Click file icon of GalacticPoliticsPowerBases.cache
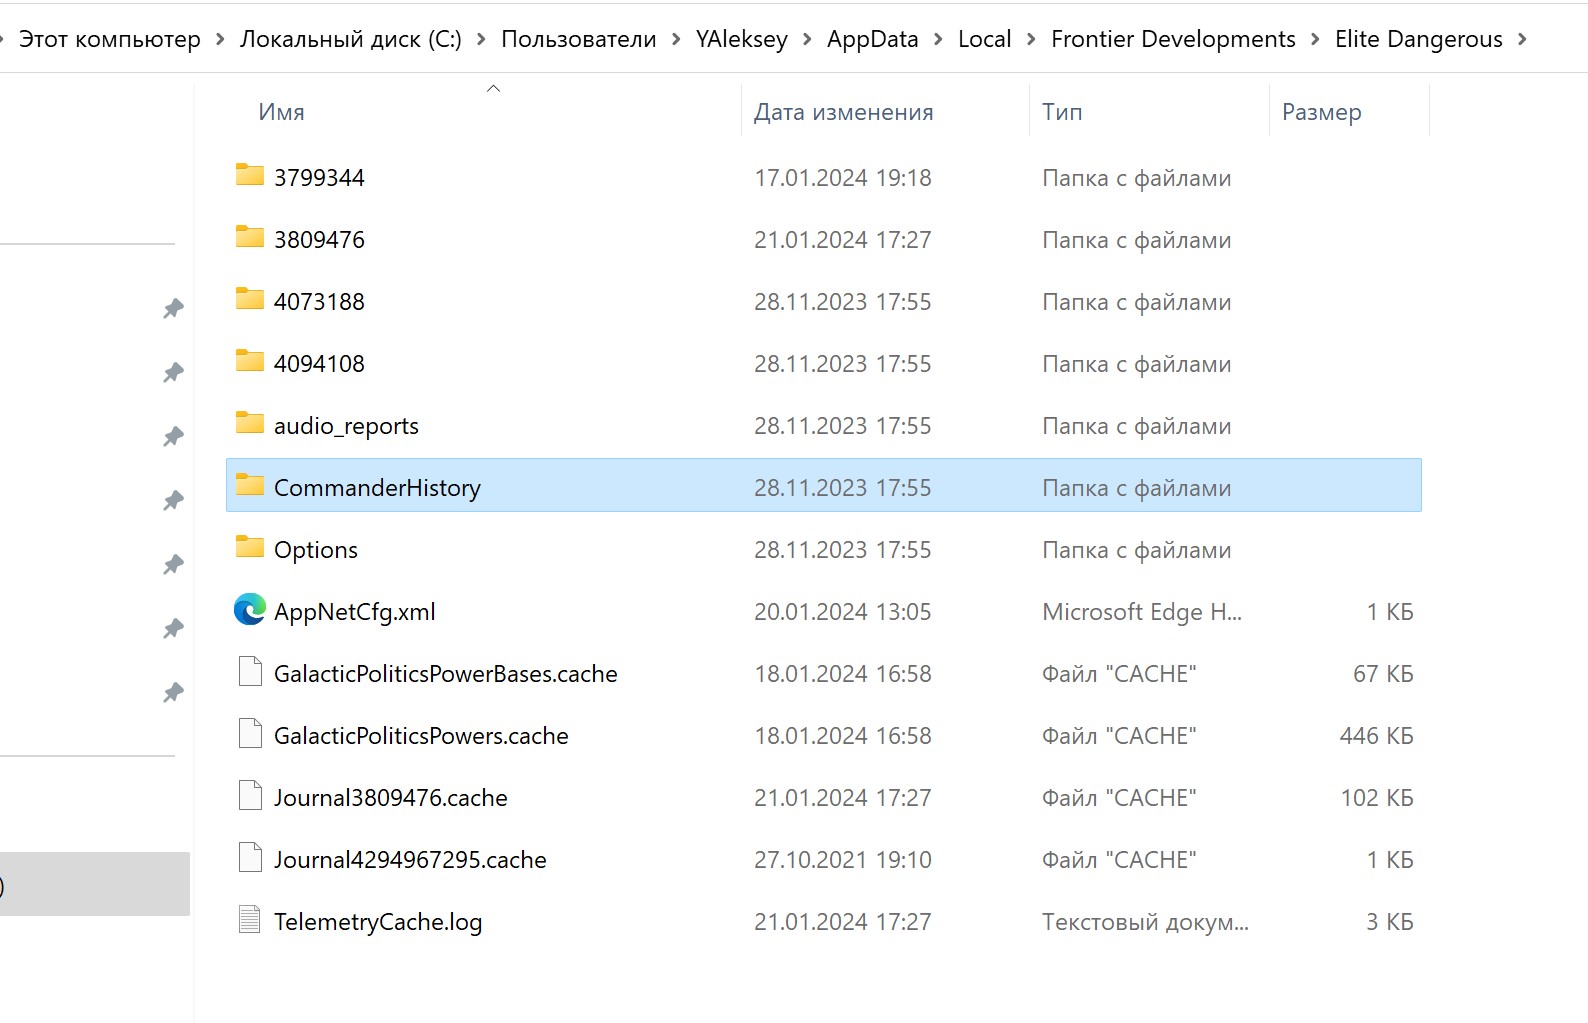Screen dimensions: 1588x1023 pyautogui.click(x=250, y=672)
